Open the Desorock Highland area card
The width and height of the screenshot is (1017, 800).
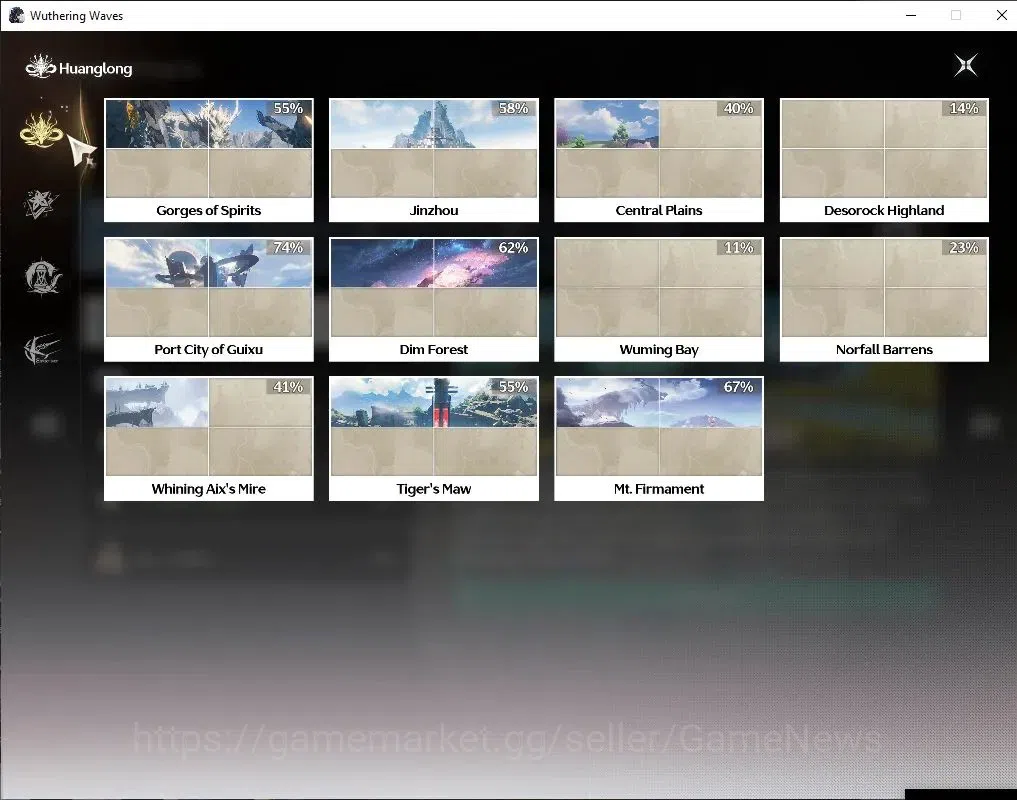coord(884,160)
